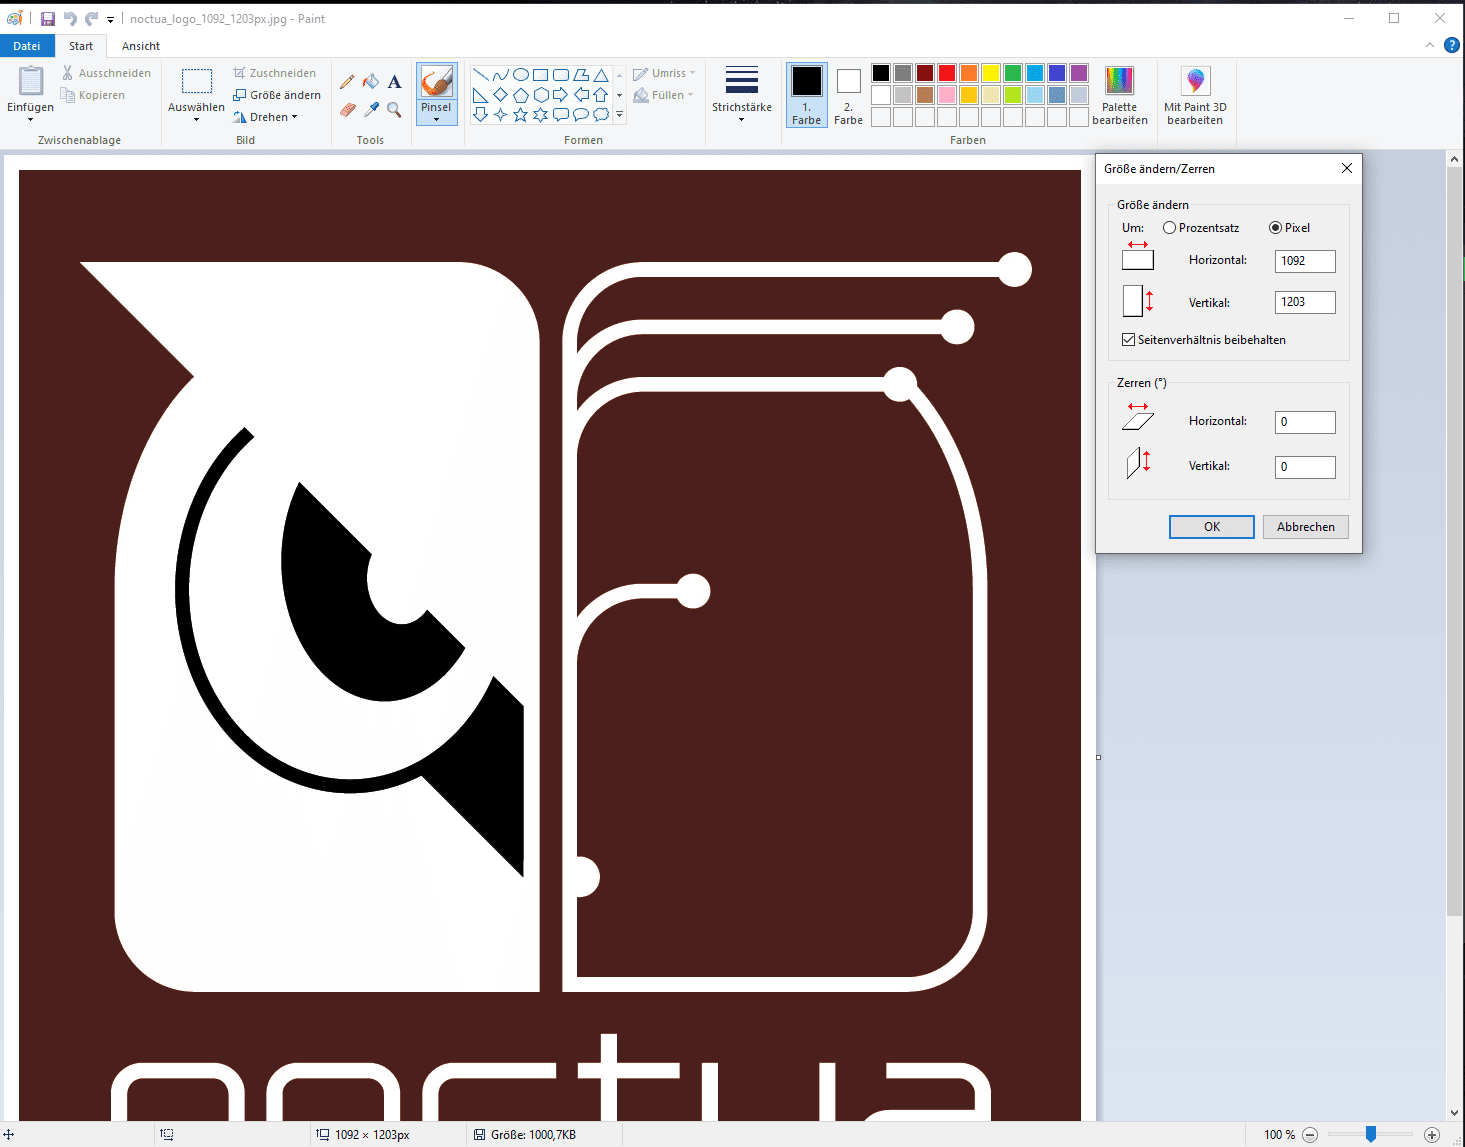Image resolution: width=1465 pixels, height=1147 pixels.
Task: Open the Paint Help icon
Action: tap(1452, 45)
